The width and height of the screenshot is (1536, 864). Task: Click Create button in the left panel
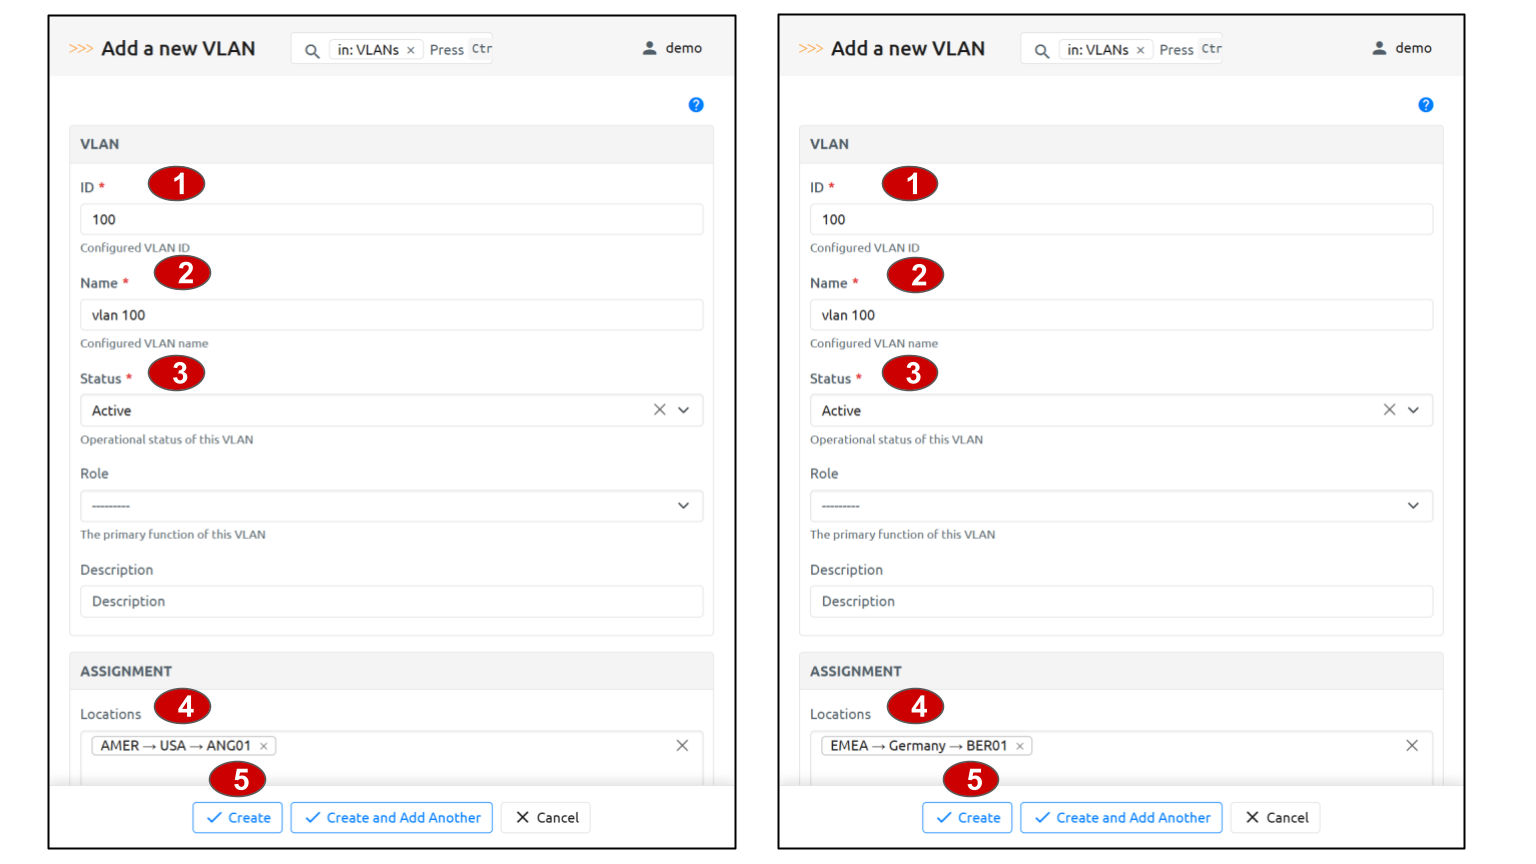[238, 817]
